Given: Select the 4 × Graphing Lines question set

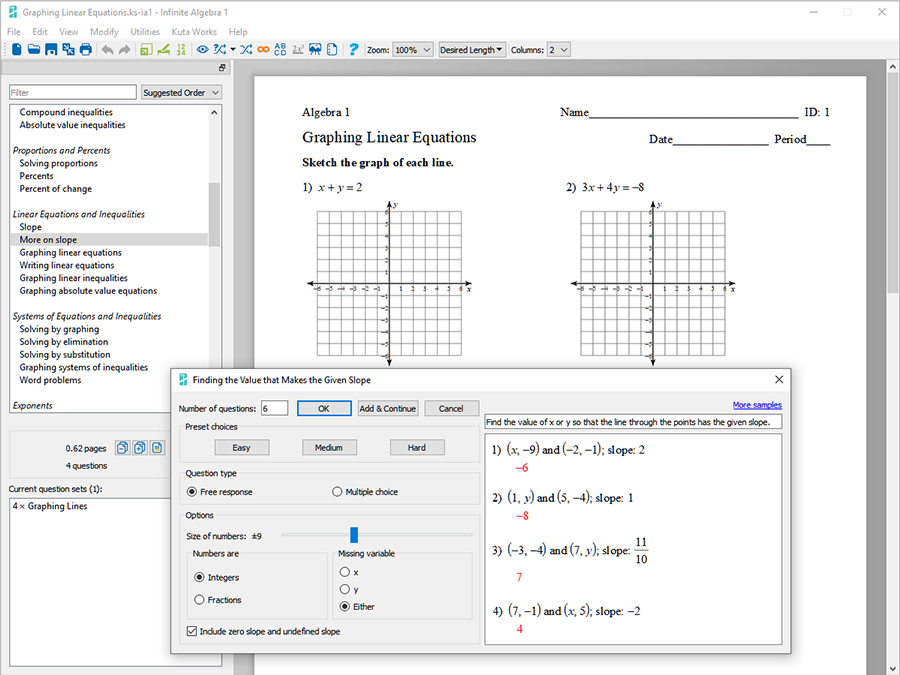Looking at the screenshot, I should pos(50,506).
